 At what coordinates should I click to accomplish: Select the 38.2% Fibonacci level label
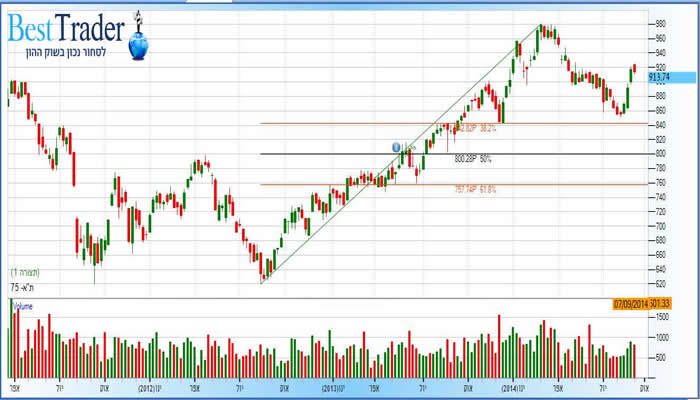pyautogui.click(x=474, y=129)
